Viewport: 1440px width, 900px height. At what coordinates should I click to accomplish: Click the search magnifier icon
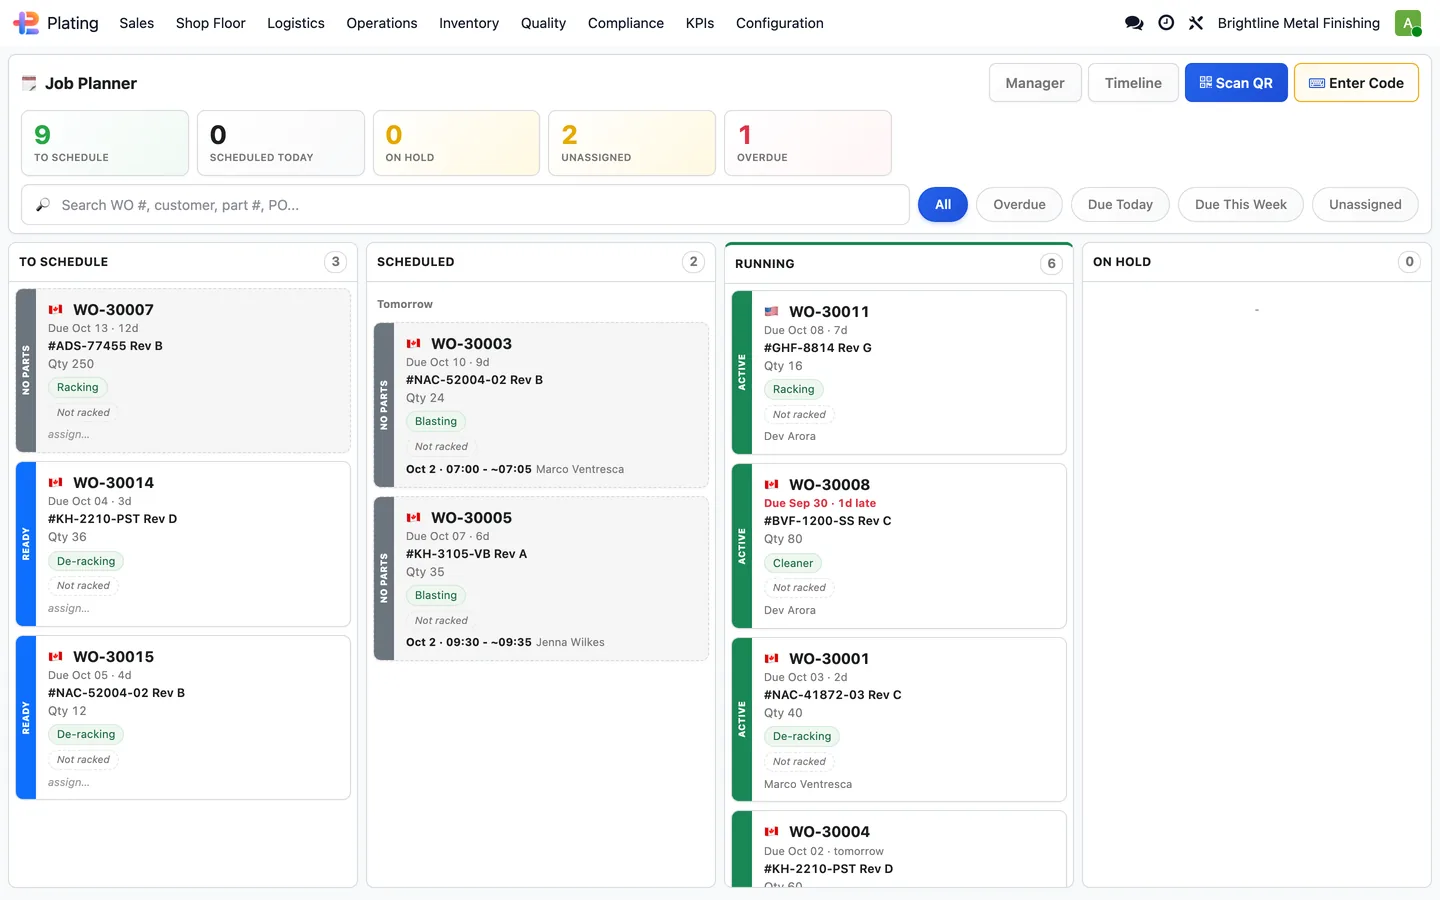43,205
